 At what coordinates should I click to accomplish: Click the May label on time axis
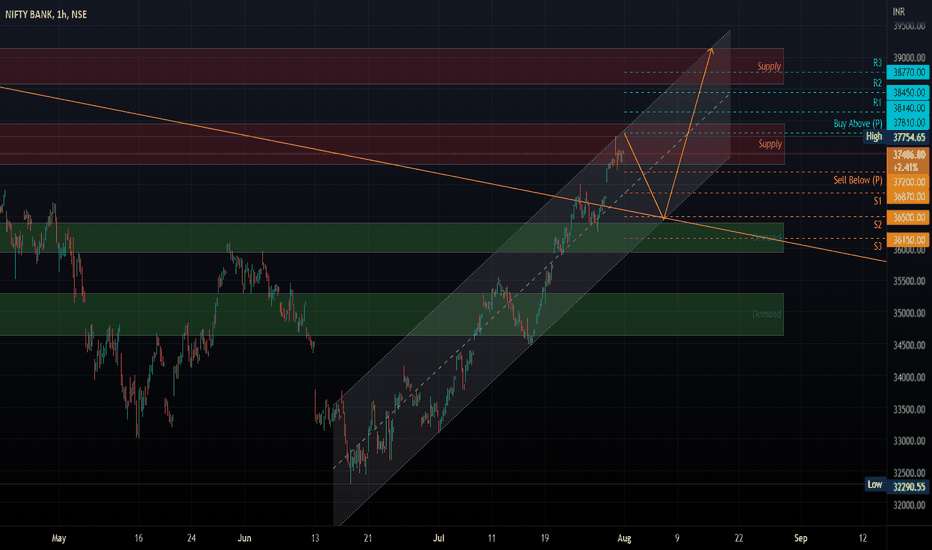(x=59, y=539)
